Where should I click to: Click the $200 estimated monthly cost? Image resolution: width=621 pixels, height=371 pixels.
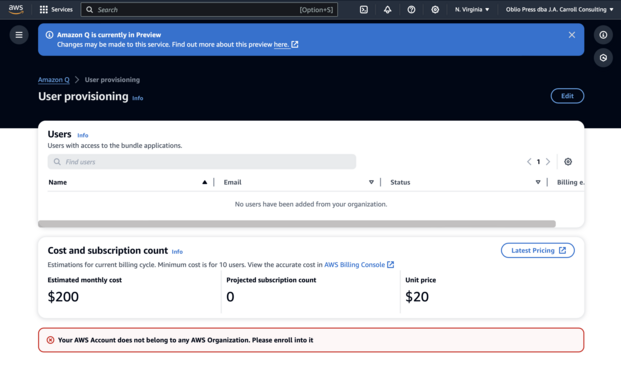click(63, 297)
